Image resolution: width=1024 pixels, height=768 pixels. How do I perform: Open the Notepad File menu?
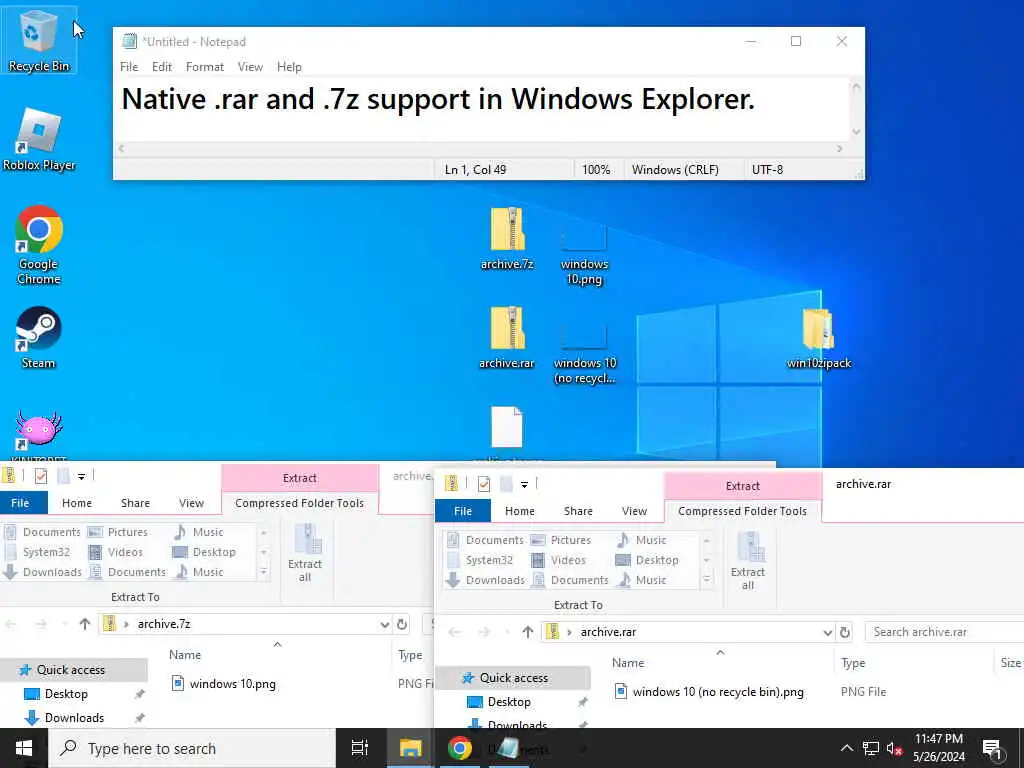pos(129,67)
